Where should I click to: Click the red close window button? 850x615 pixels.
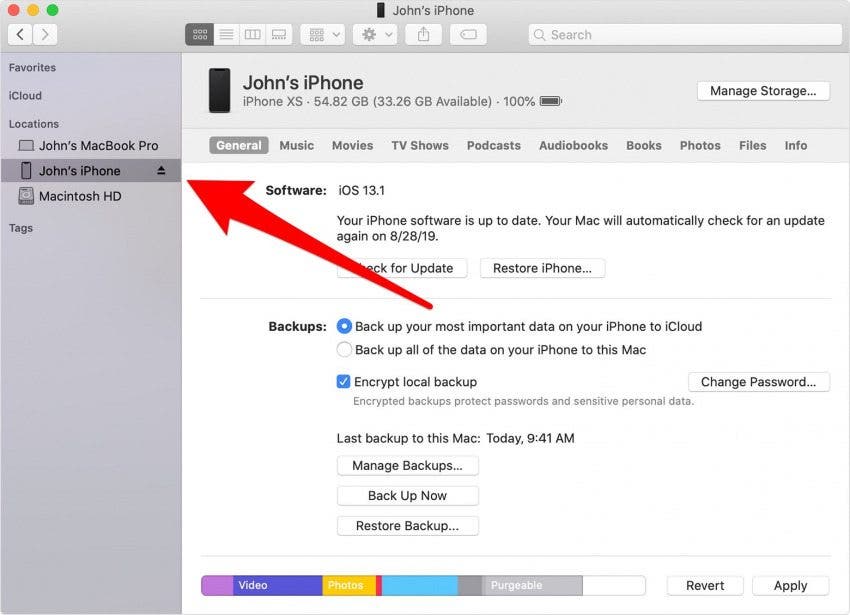(13, 10)
